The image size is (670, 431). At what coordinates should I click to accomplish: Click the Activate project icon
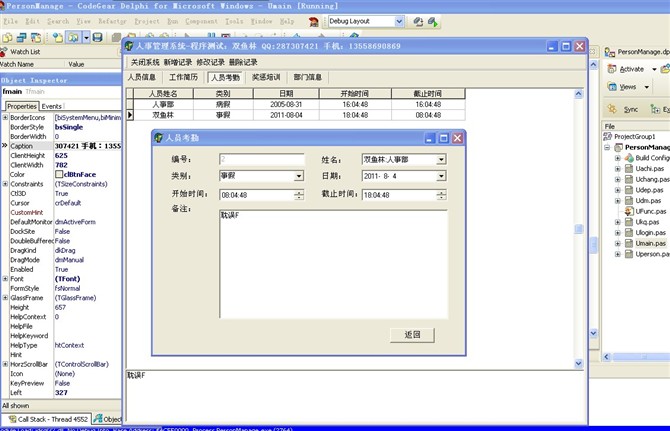612,69
